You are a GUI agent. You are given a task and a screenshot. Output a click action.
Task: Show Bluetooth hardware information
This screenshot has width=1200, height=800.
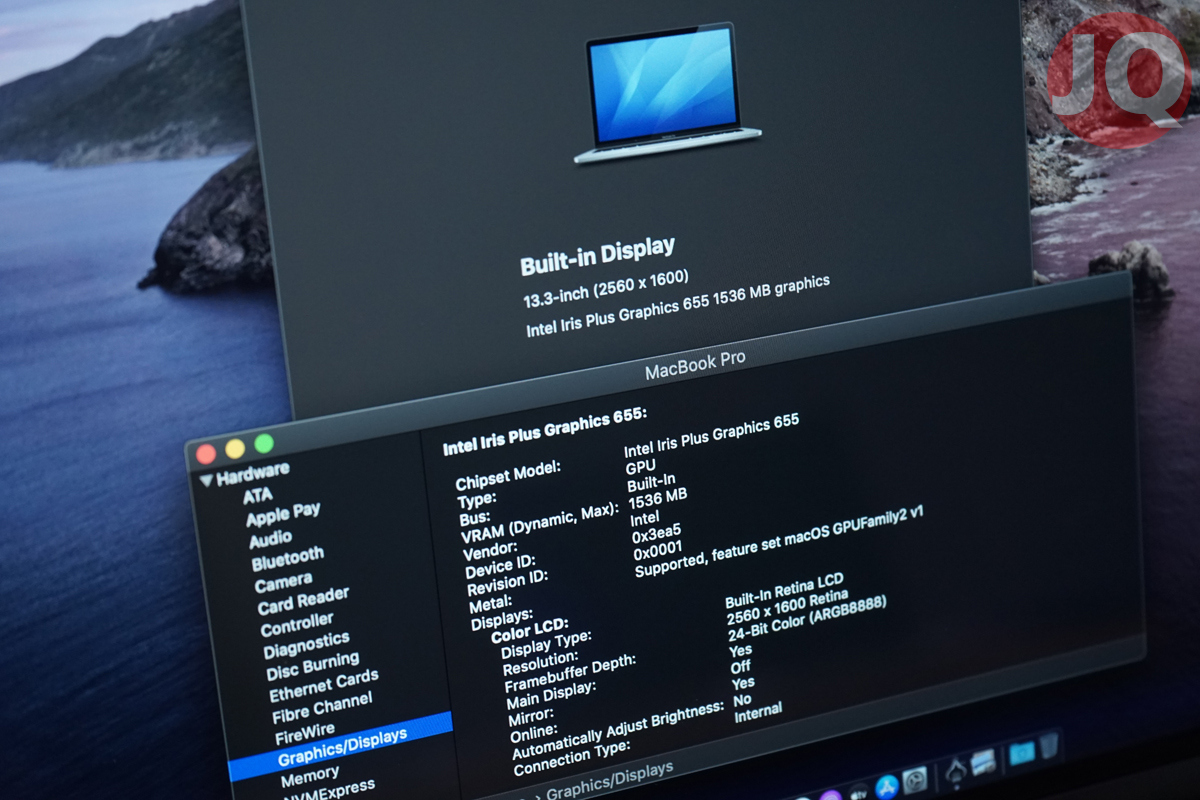(288, 558)
